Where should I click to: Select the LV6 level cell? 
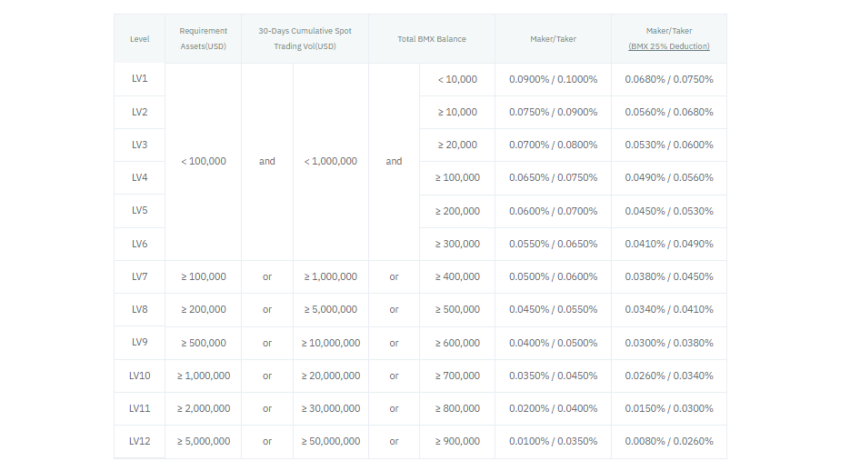[139, 244]
